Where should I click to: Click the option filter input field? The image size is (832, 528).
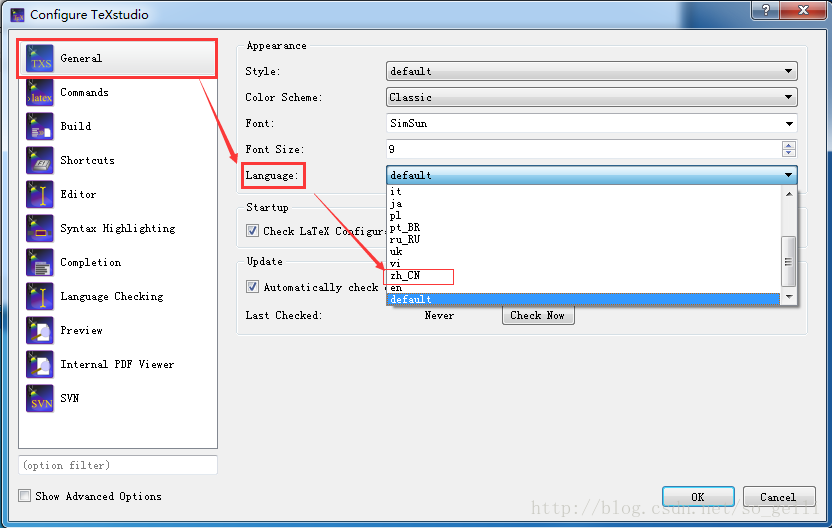coord(118,465)
